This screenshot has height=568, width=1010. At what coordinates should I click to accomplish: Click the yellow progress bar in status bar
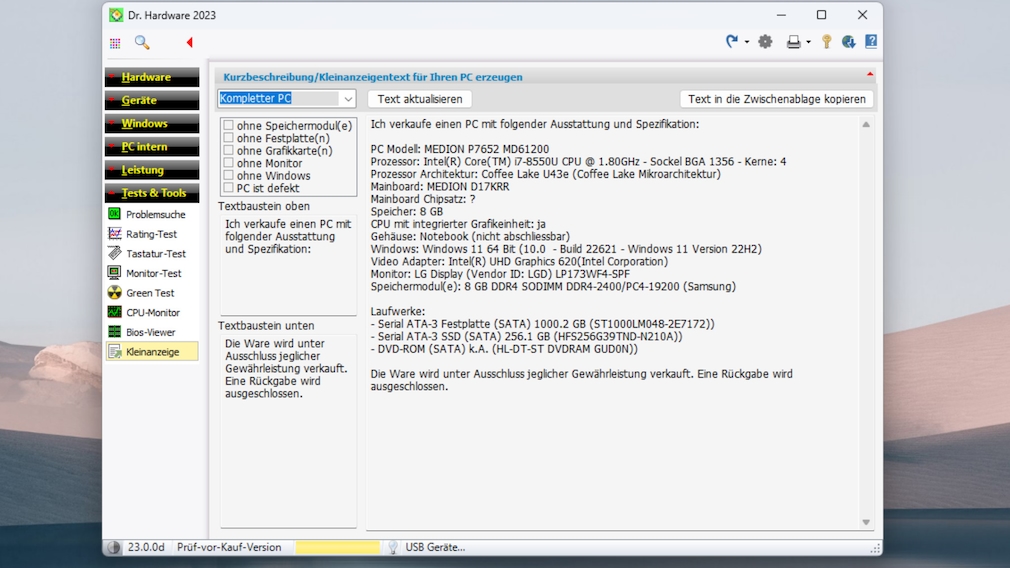click(x=337, y=547)
